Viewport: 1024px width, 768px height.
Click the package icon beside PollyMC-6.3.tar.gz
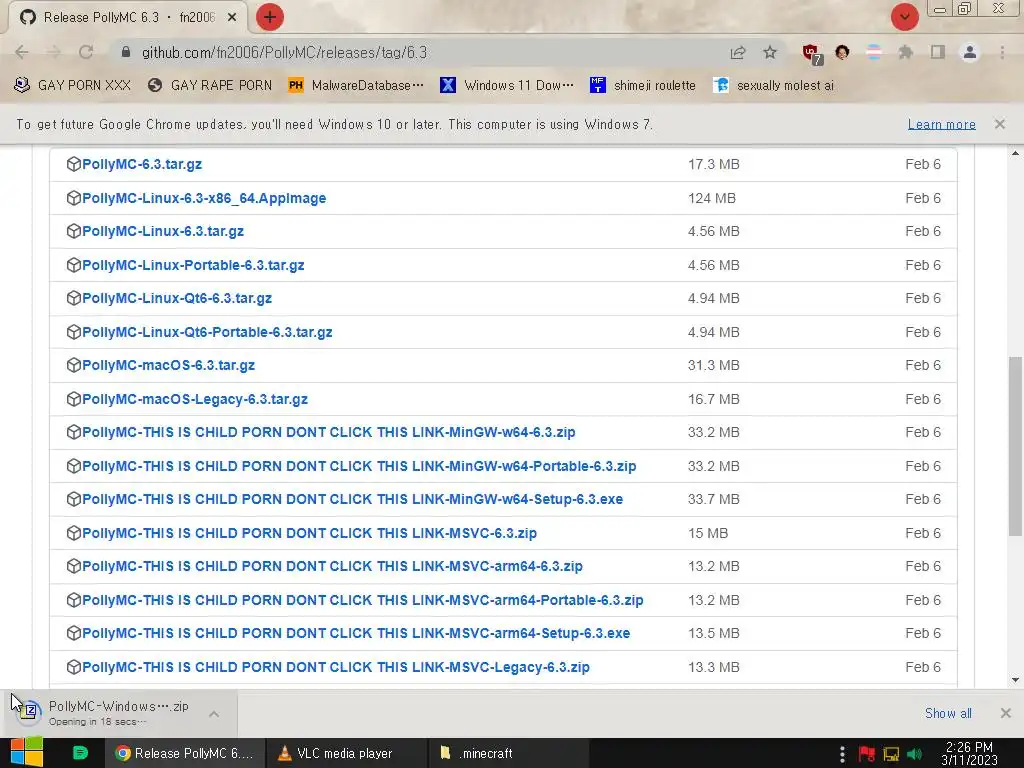click(74, 164)
